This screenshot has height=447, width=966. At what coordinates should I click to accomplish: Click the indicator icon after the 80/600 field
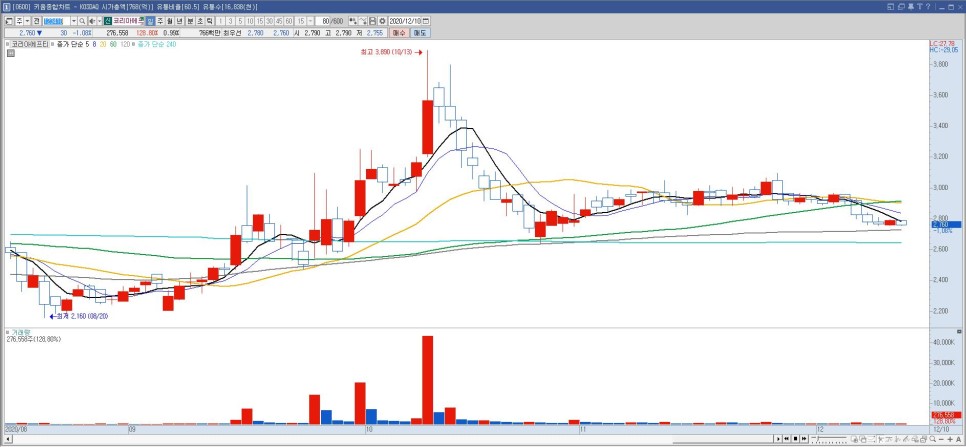353,21
